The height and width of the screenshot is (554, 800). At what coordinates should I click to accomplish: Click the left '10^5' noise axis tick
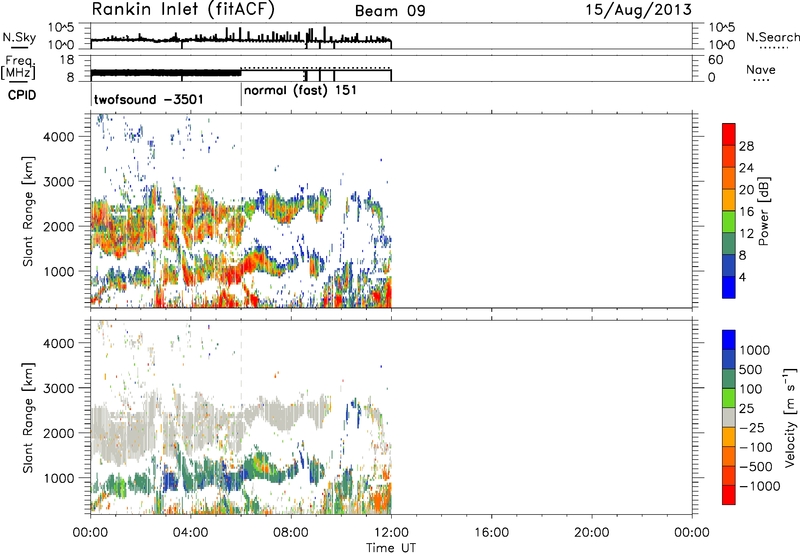click(x=61, y=28)
